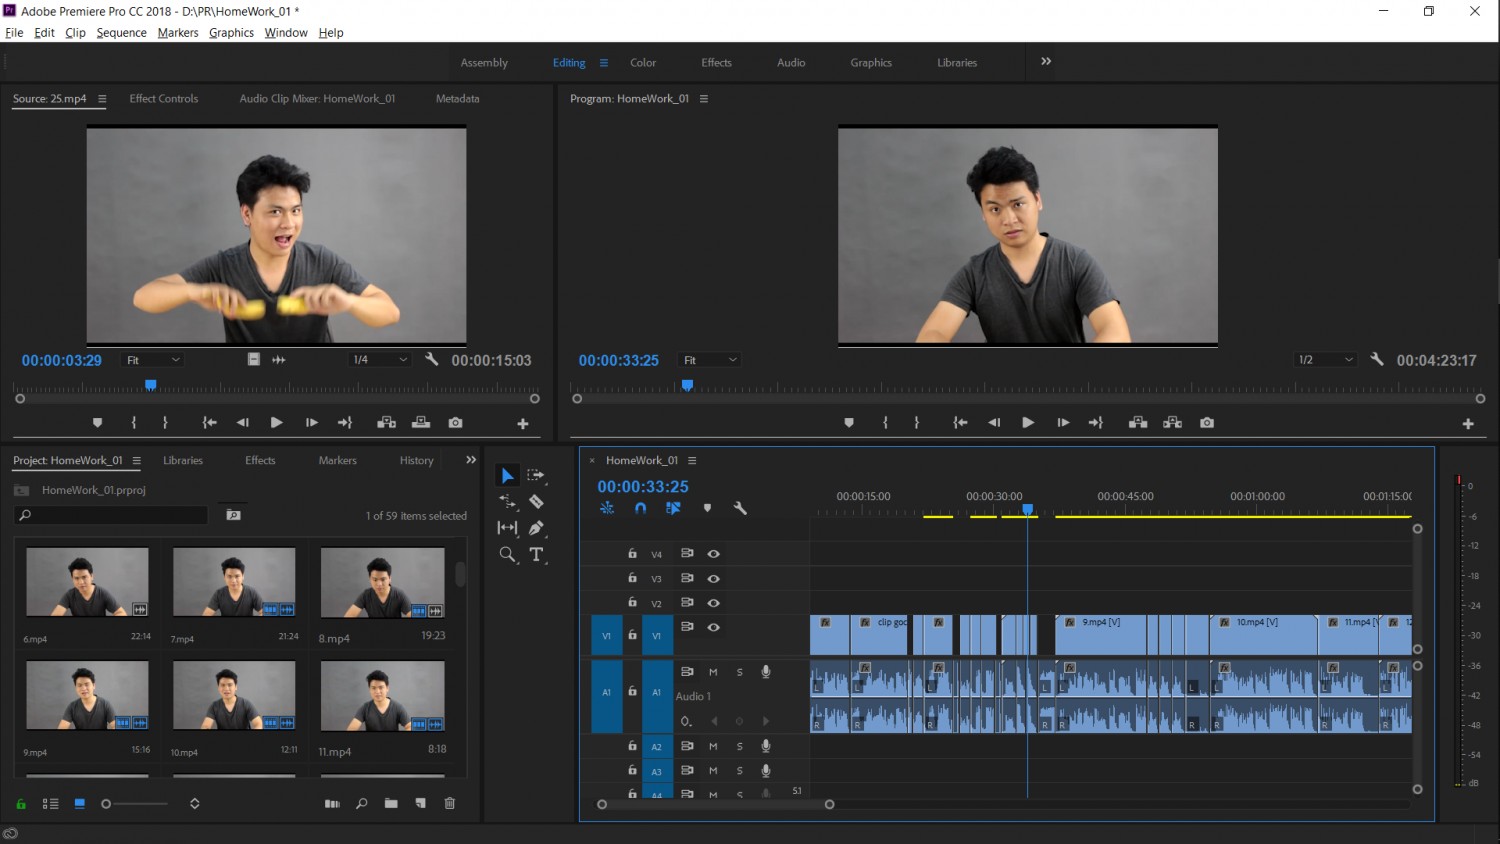Click the Source monitor playhead marker
This screenshot has height=844, width=1500.
tap(151, 385)
